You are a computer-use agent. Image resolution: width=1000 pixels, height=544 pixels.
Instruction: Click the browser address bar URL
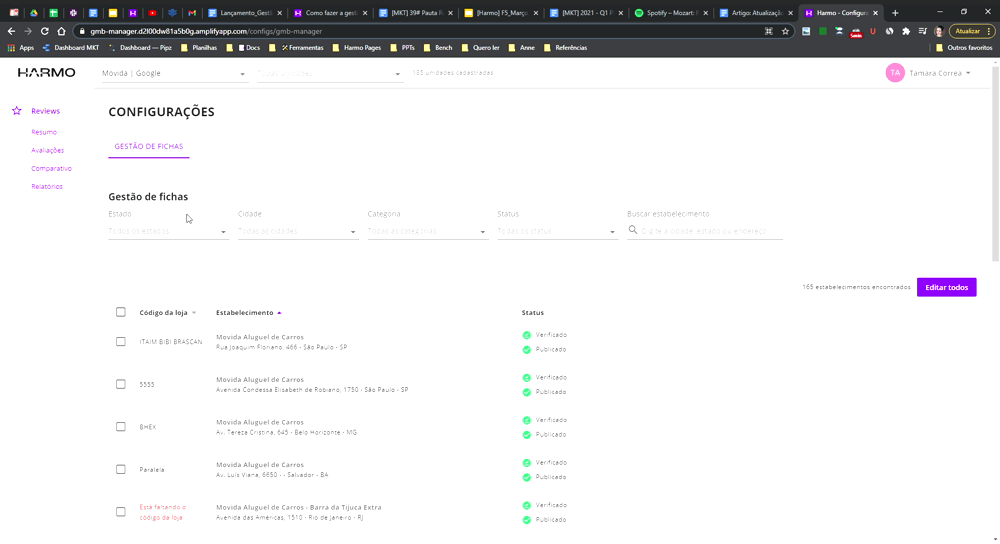tap(206, 31)
